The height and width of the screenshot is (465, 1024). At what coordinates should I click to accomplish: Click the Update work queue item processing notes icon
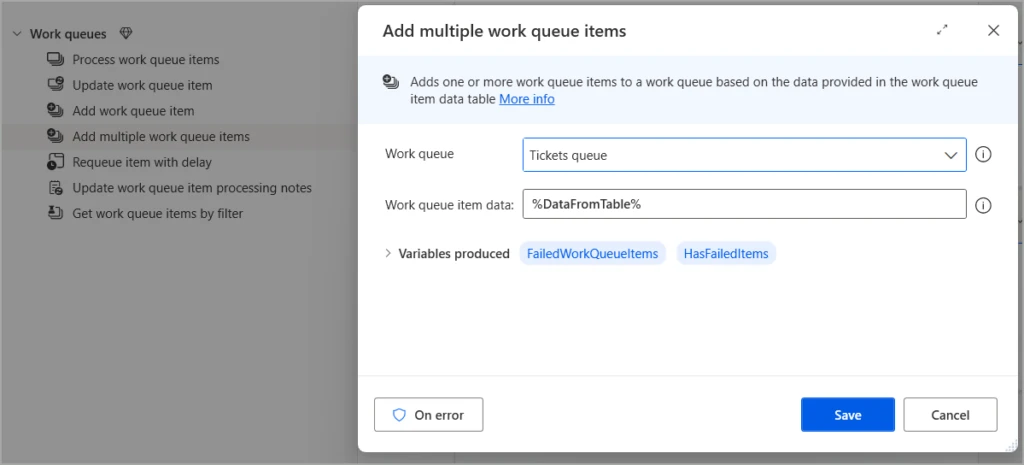pyautogui.click(x=55, y=188)
